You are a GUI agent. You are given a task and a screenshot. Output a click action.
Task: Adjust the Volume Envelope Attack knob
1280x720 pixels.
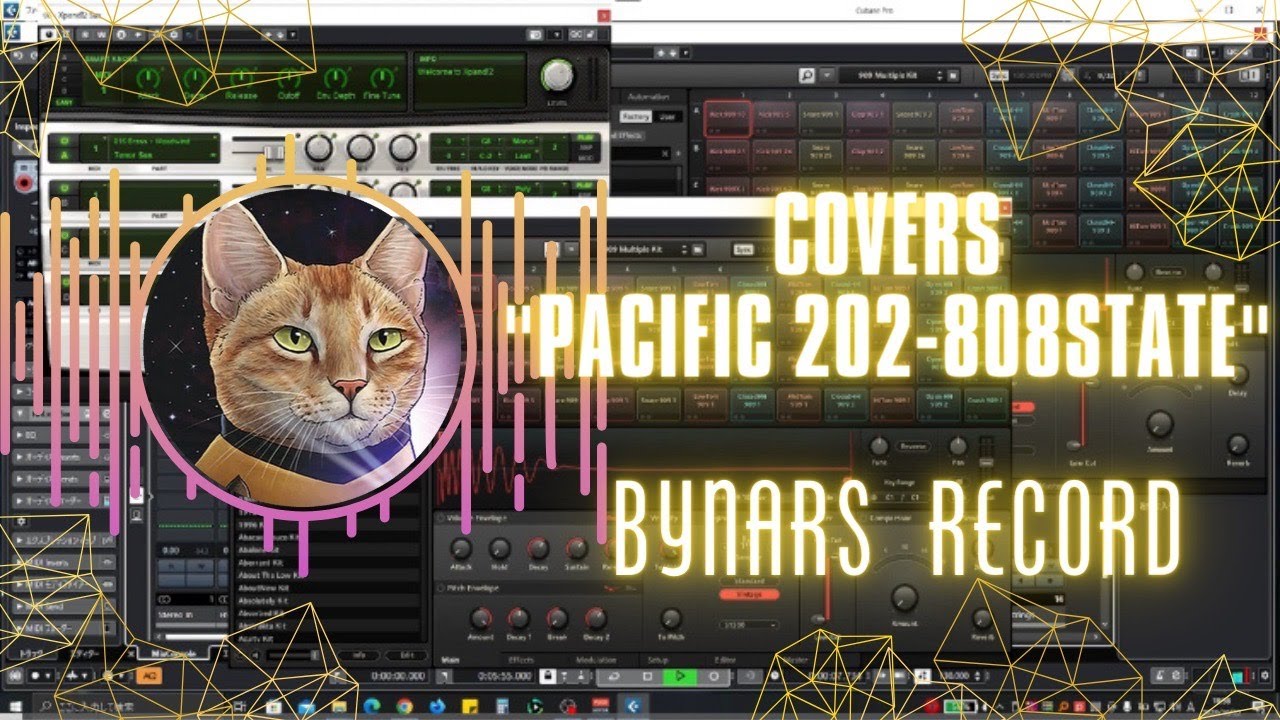(x=461, y=548)
